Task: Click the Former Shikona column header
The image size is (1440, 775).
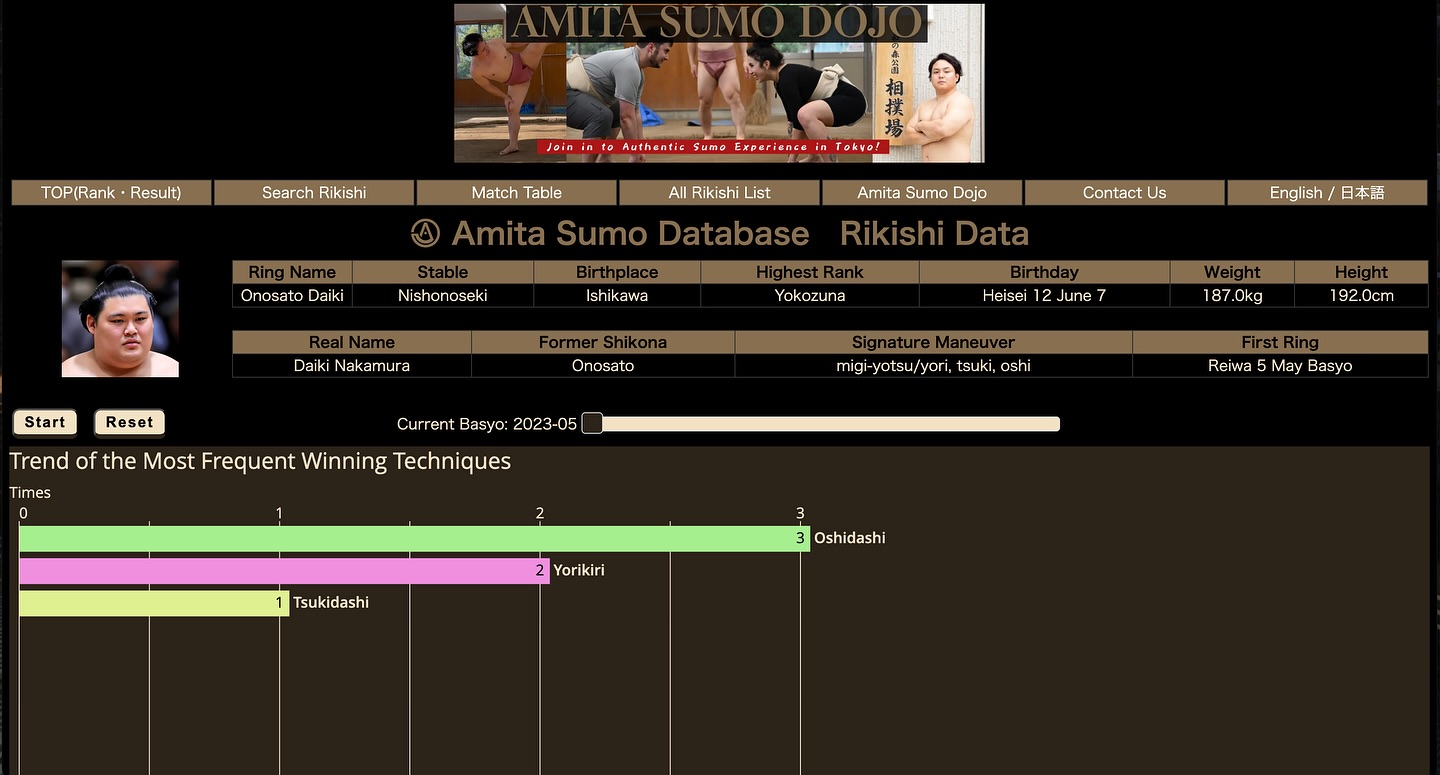Action: (603, 342)
